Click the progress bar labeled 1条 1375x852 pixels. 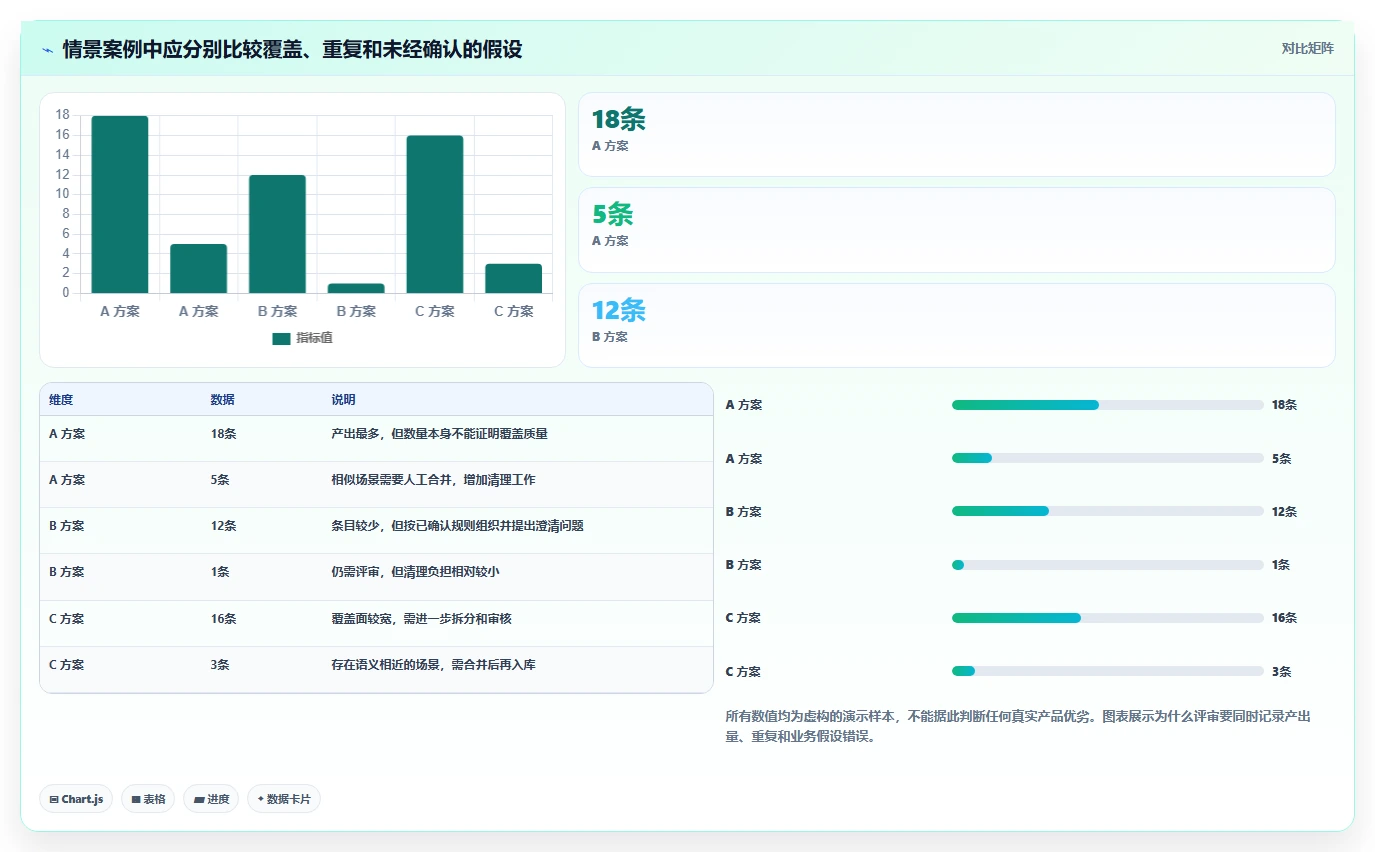point(1108,565)
